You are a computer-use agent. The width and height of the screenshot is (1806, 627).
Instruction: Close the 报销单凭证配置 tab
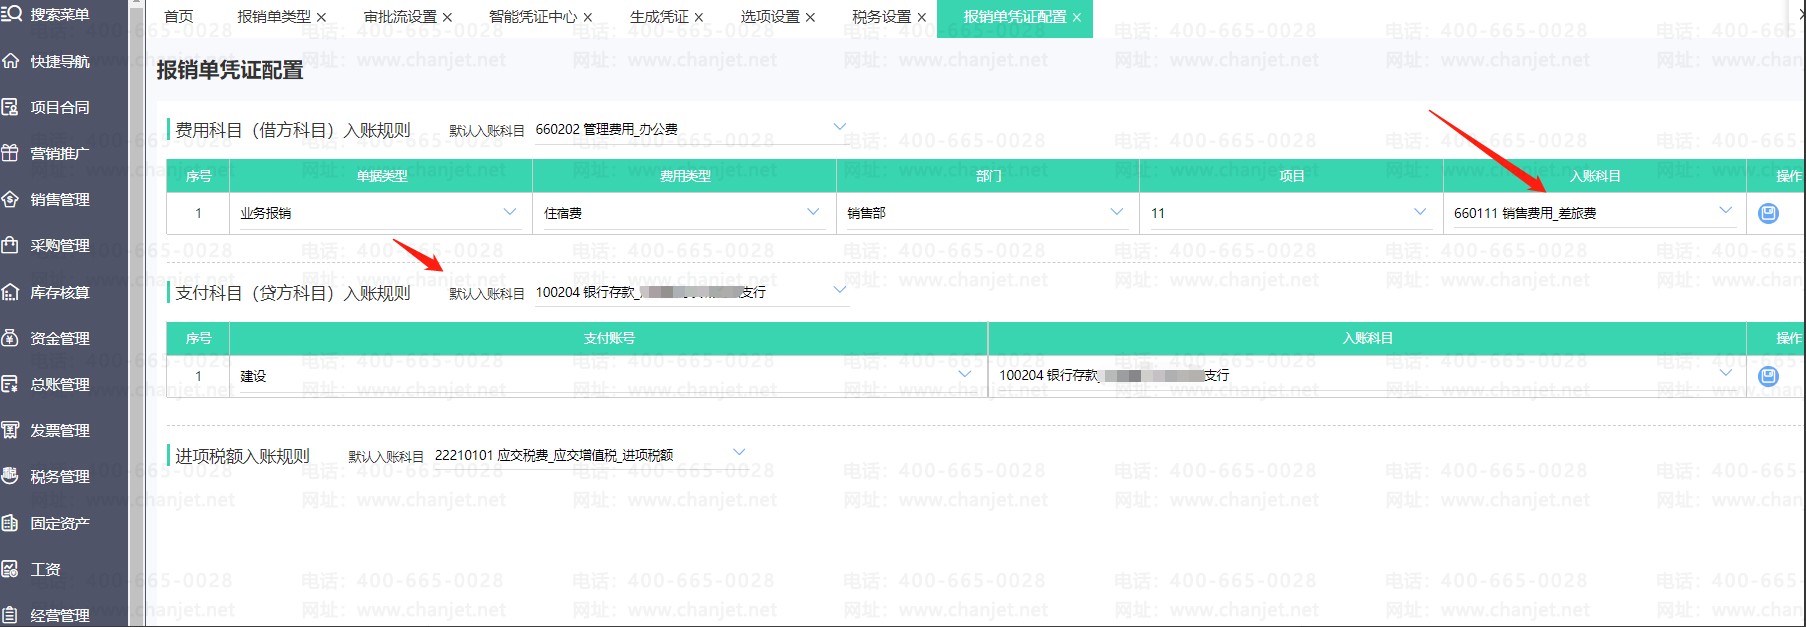pos(1077,17)
